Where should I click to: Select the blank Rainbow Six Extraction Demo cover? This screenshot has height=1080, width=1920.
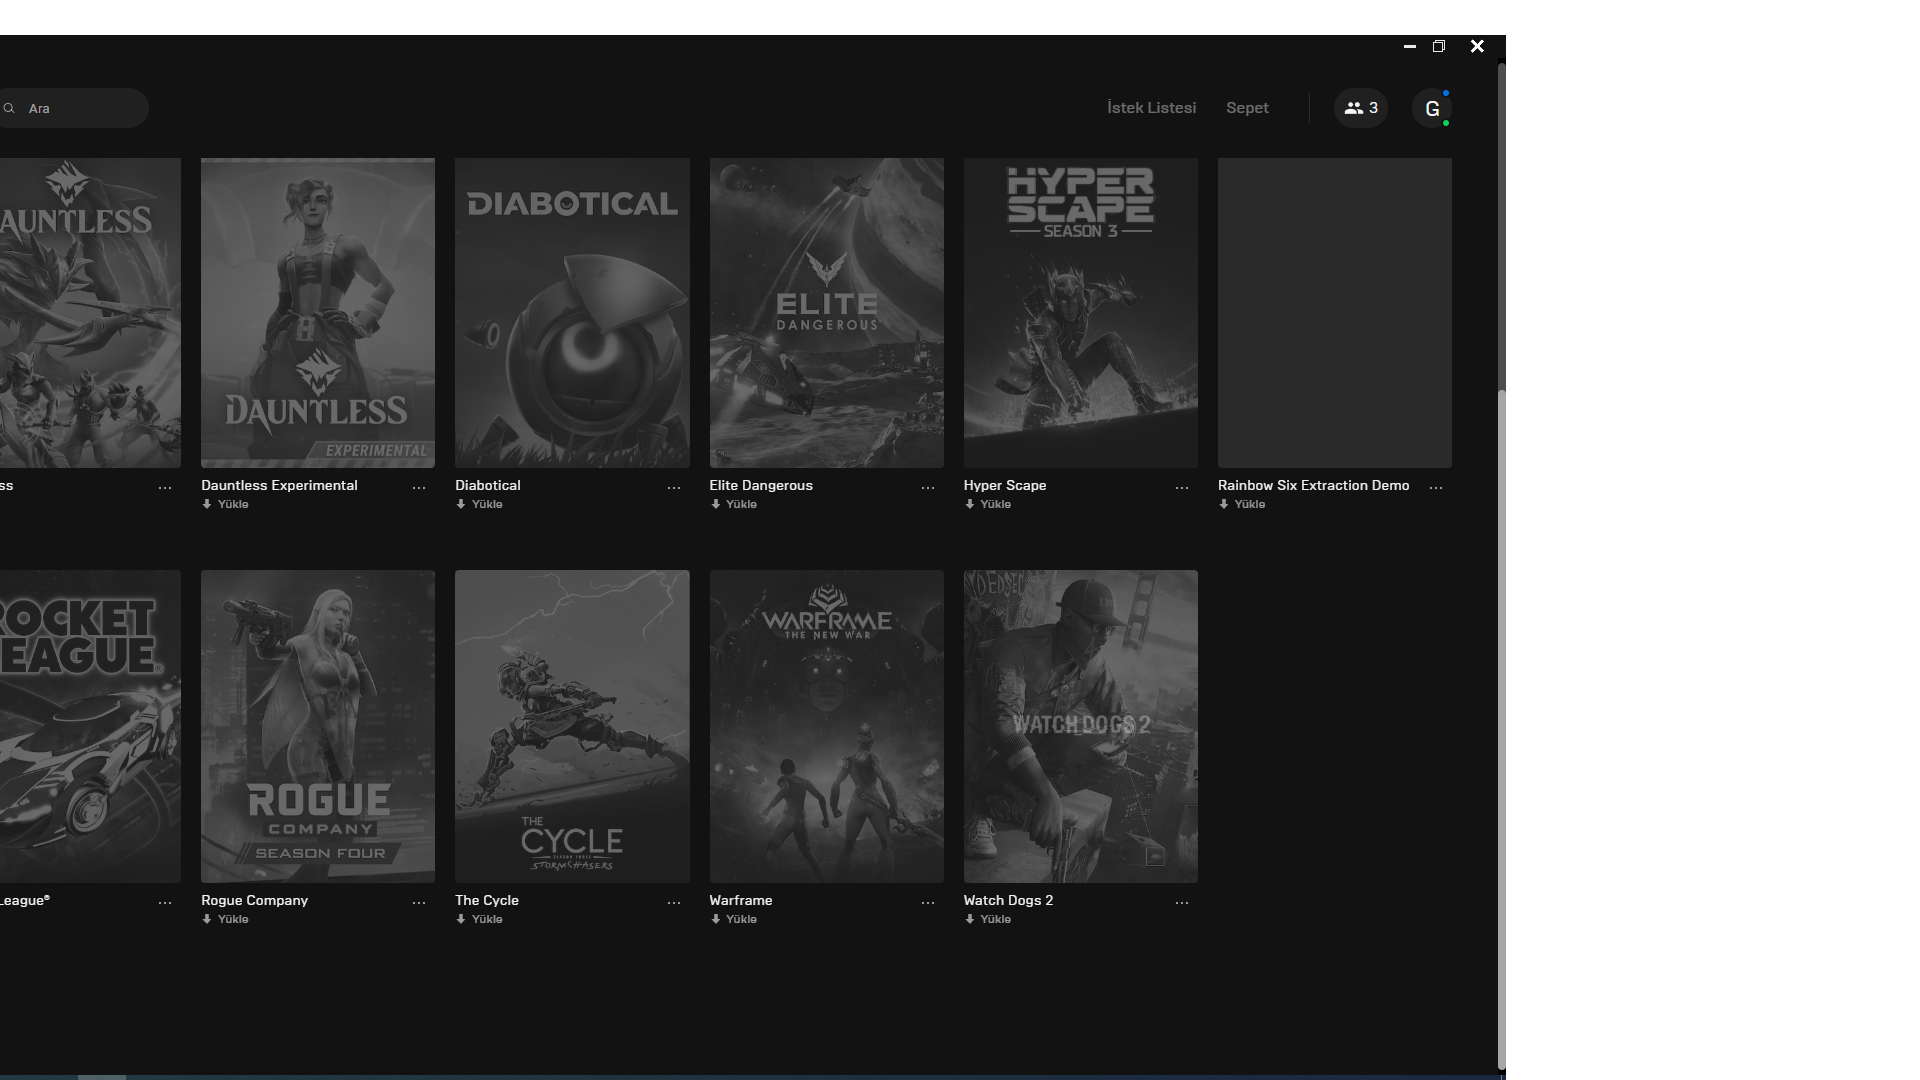[x=1335, y=312]
